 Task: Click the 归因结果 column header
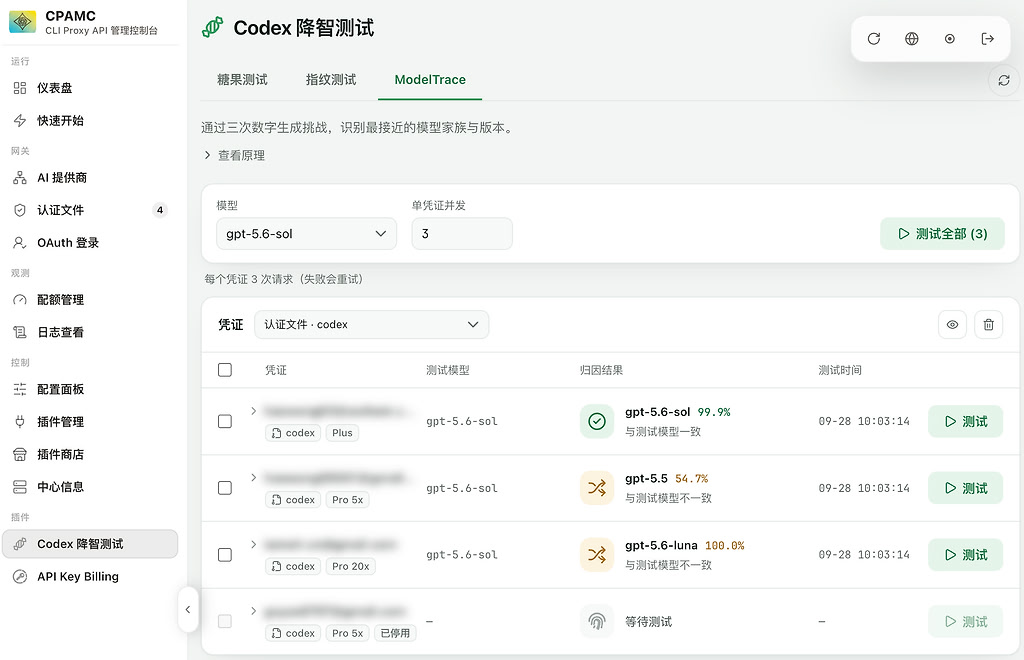601,370
